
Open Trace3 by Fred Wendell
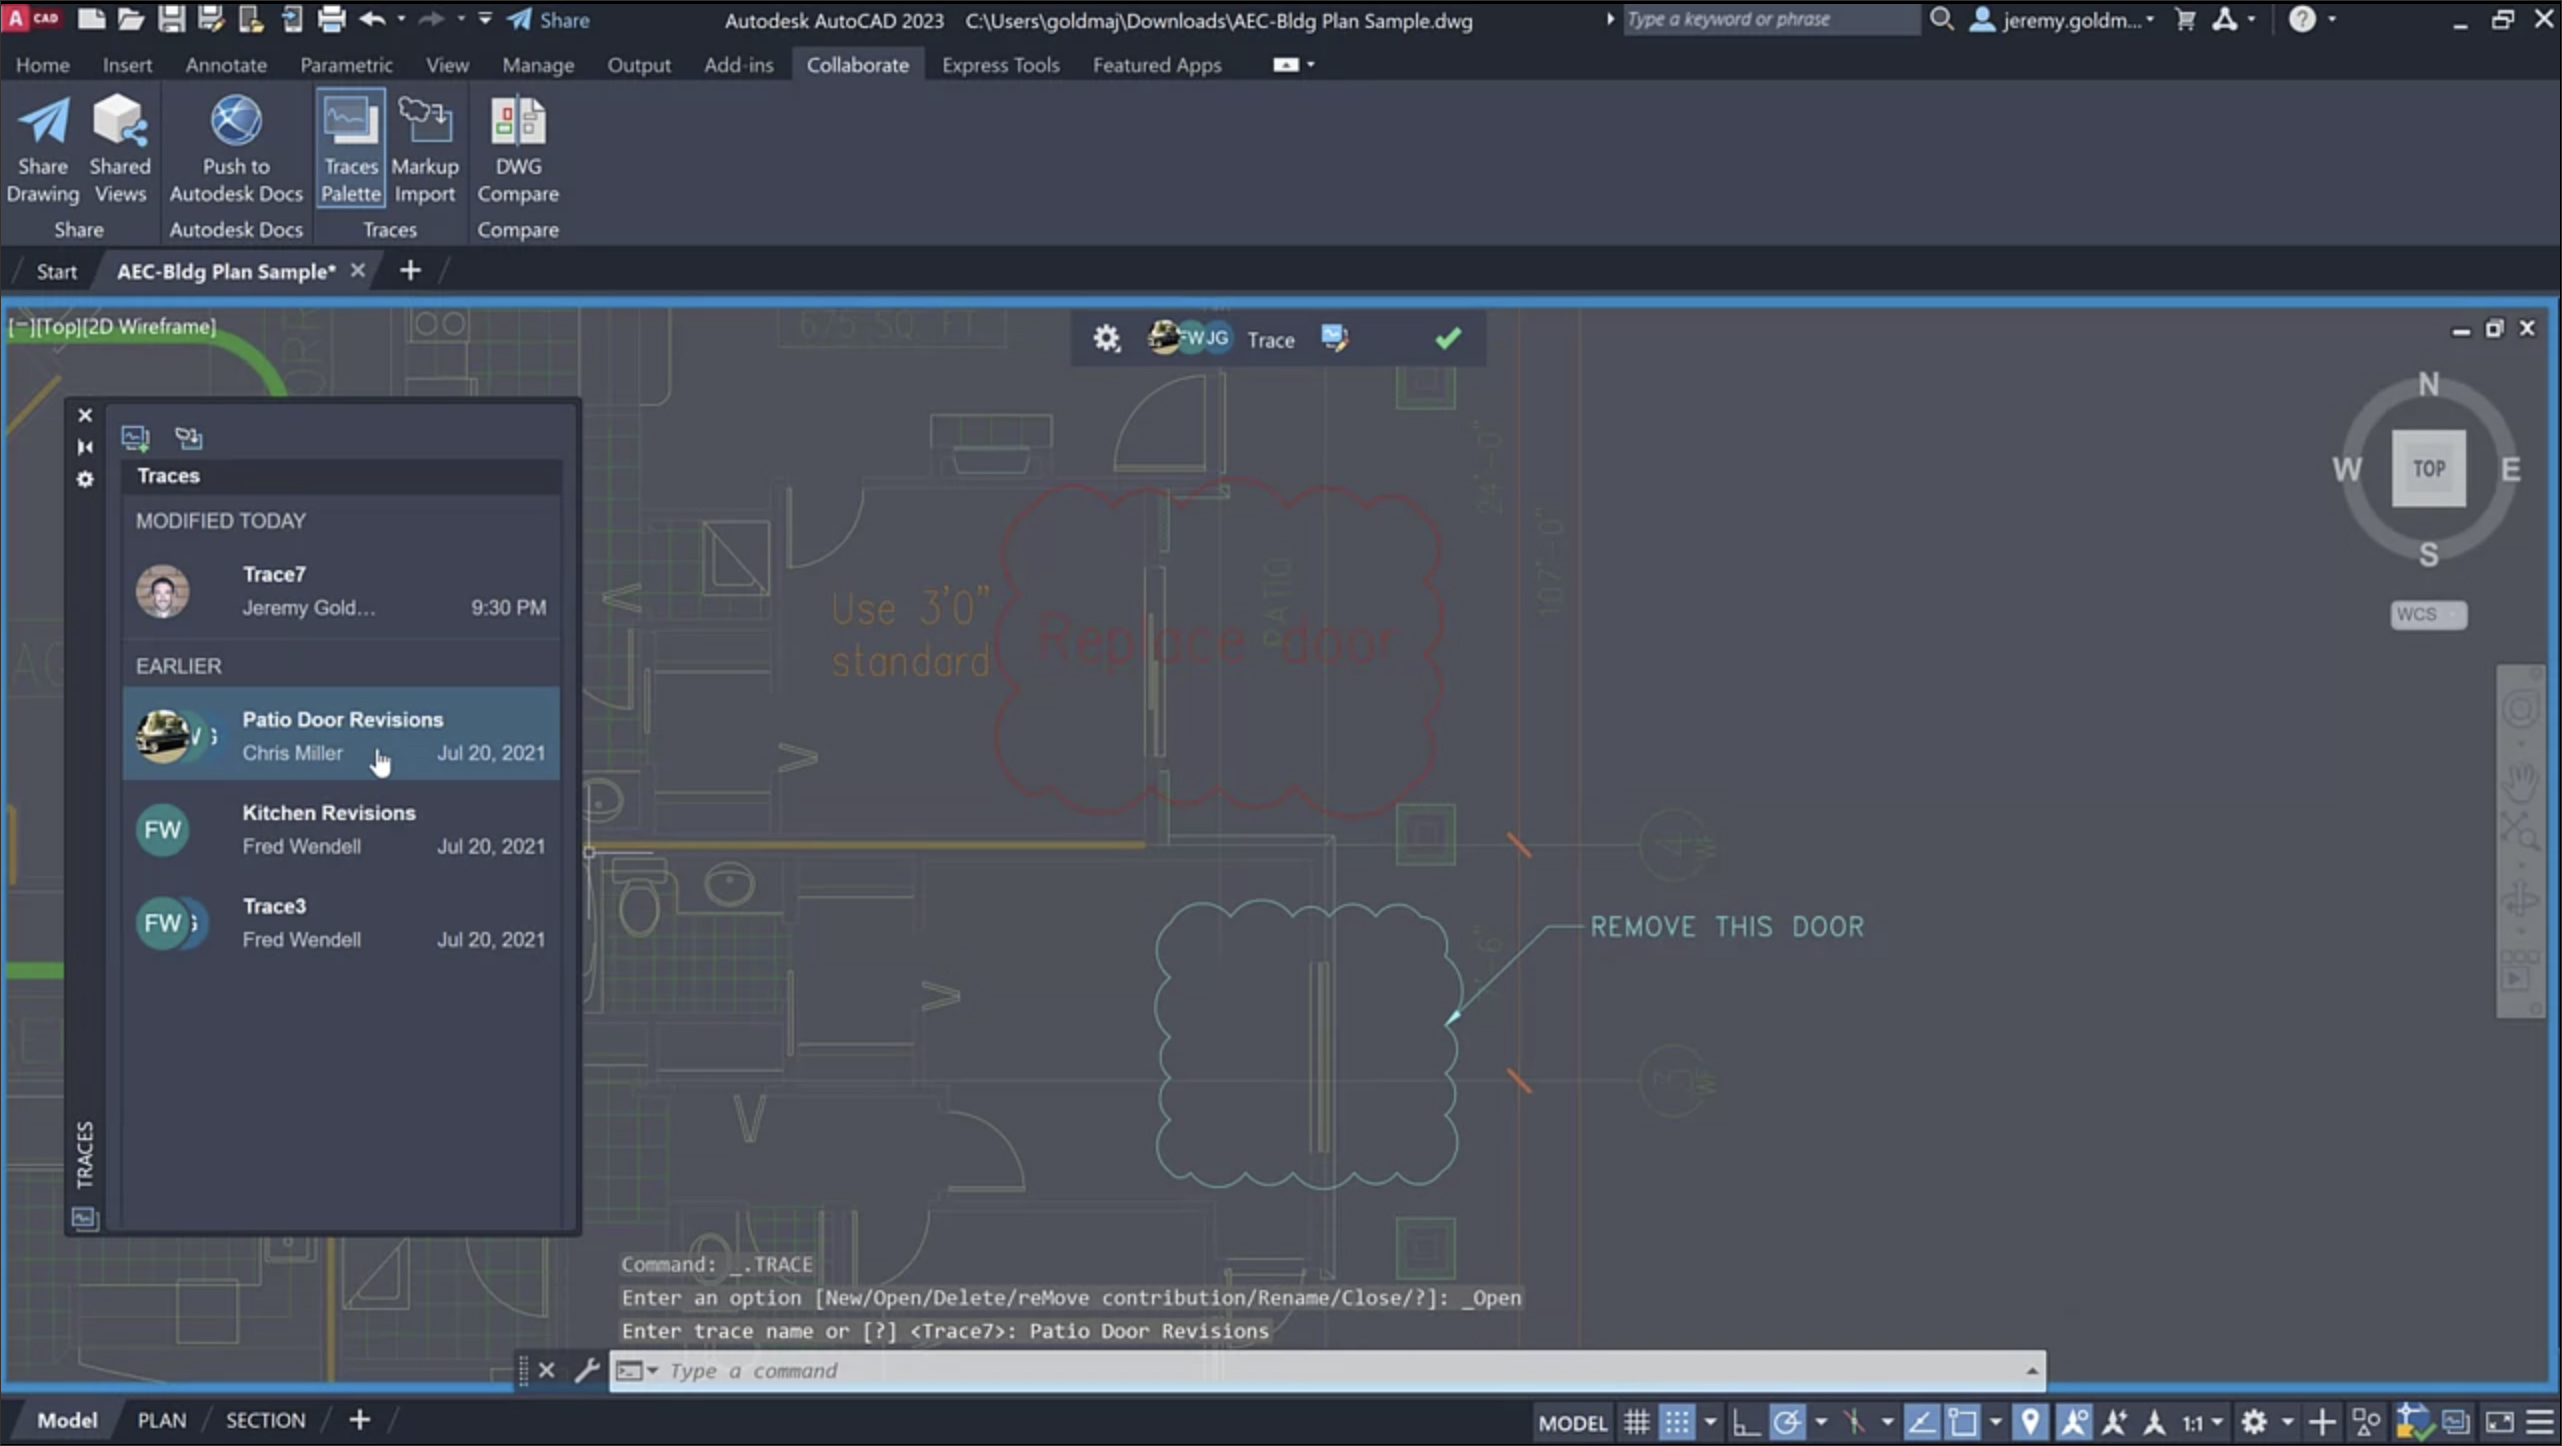tap(341, 922)
